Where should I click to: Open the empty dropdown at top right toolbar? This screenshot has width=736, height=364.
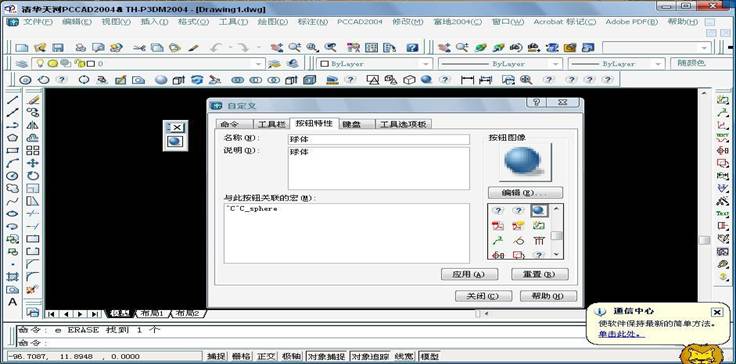(x=657, y=47)
